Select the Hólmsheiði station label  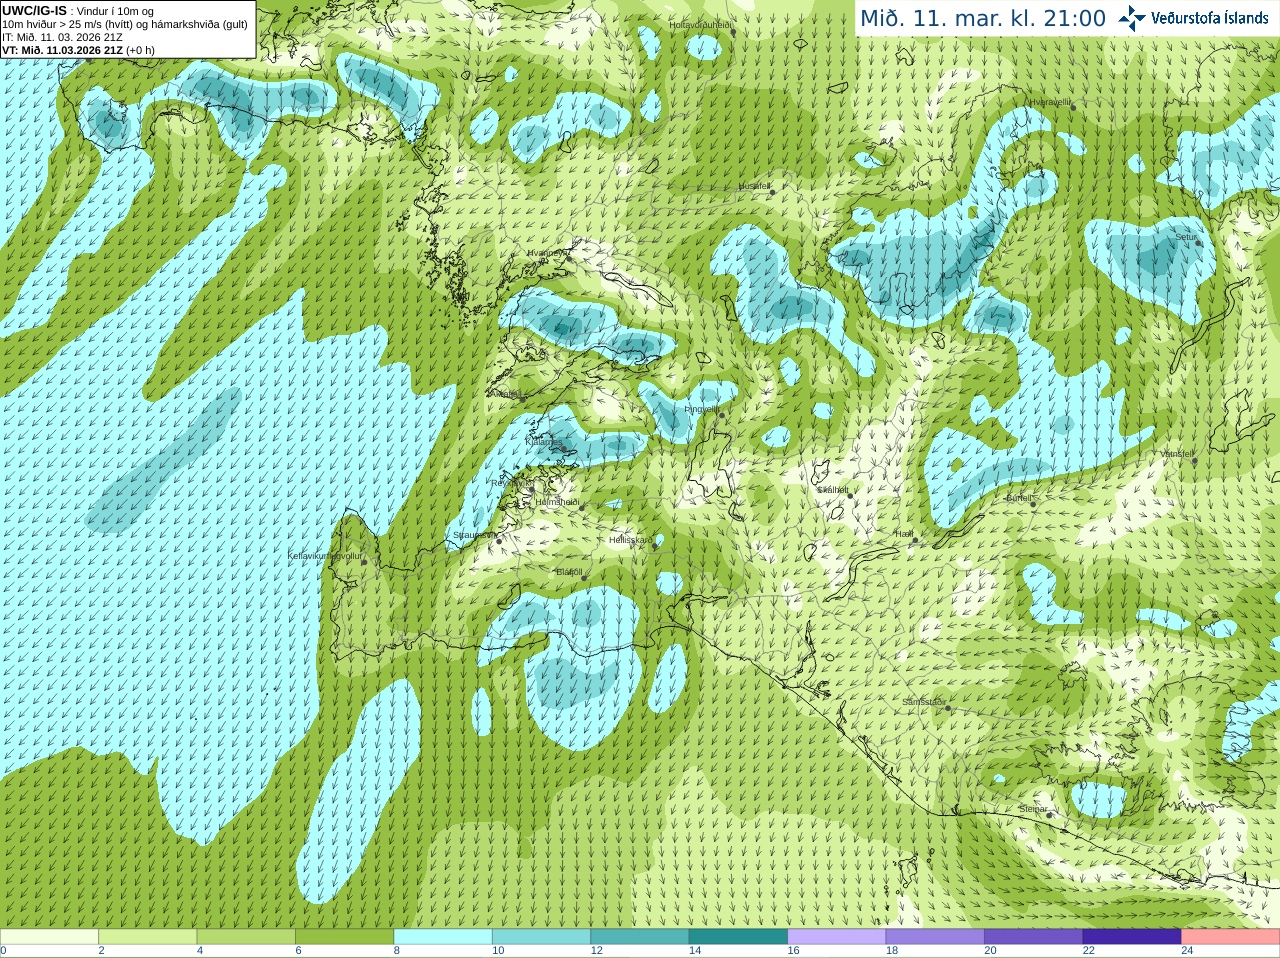coord(557,502)
